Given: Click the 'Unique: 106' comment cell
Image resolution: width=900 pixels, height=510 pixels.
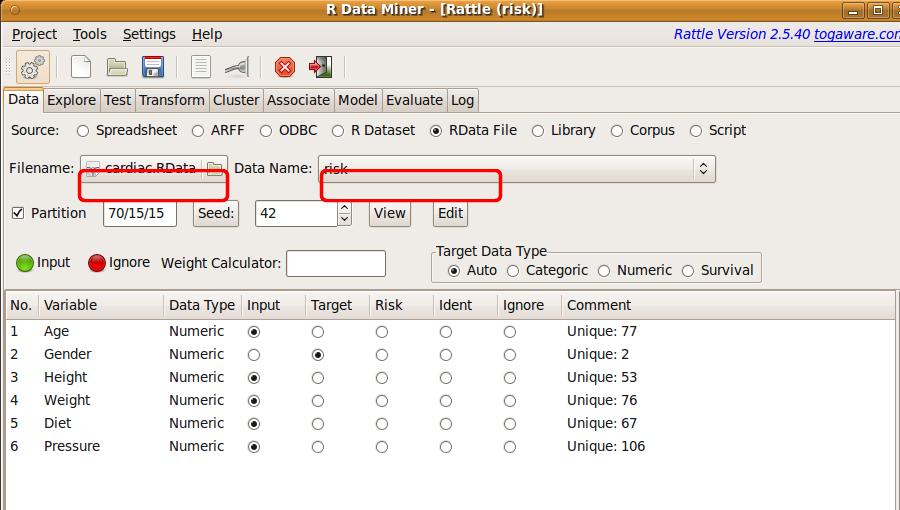Looking at the screenshot, I should (606, 446).
